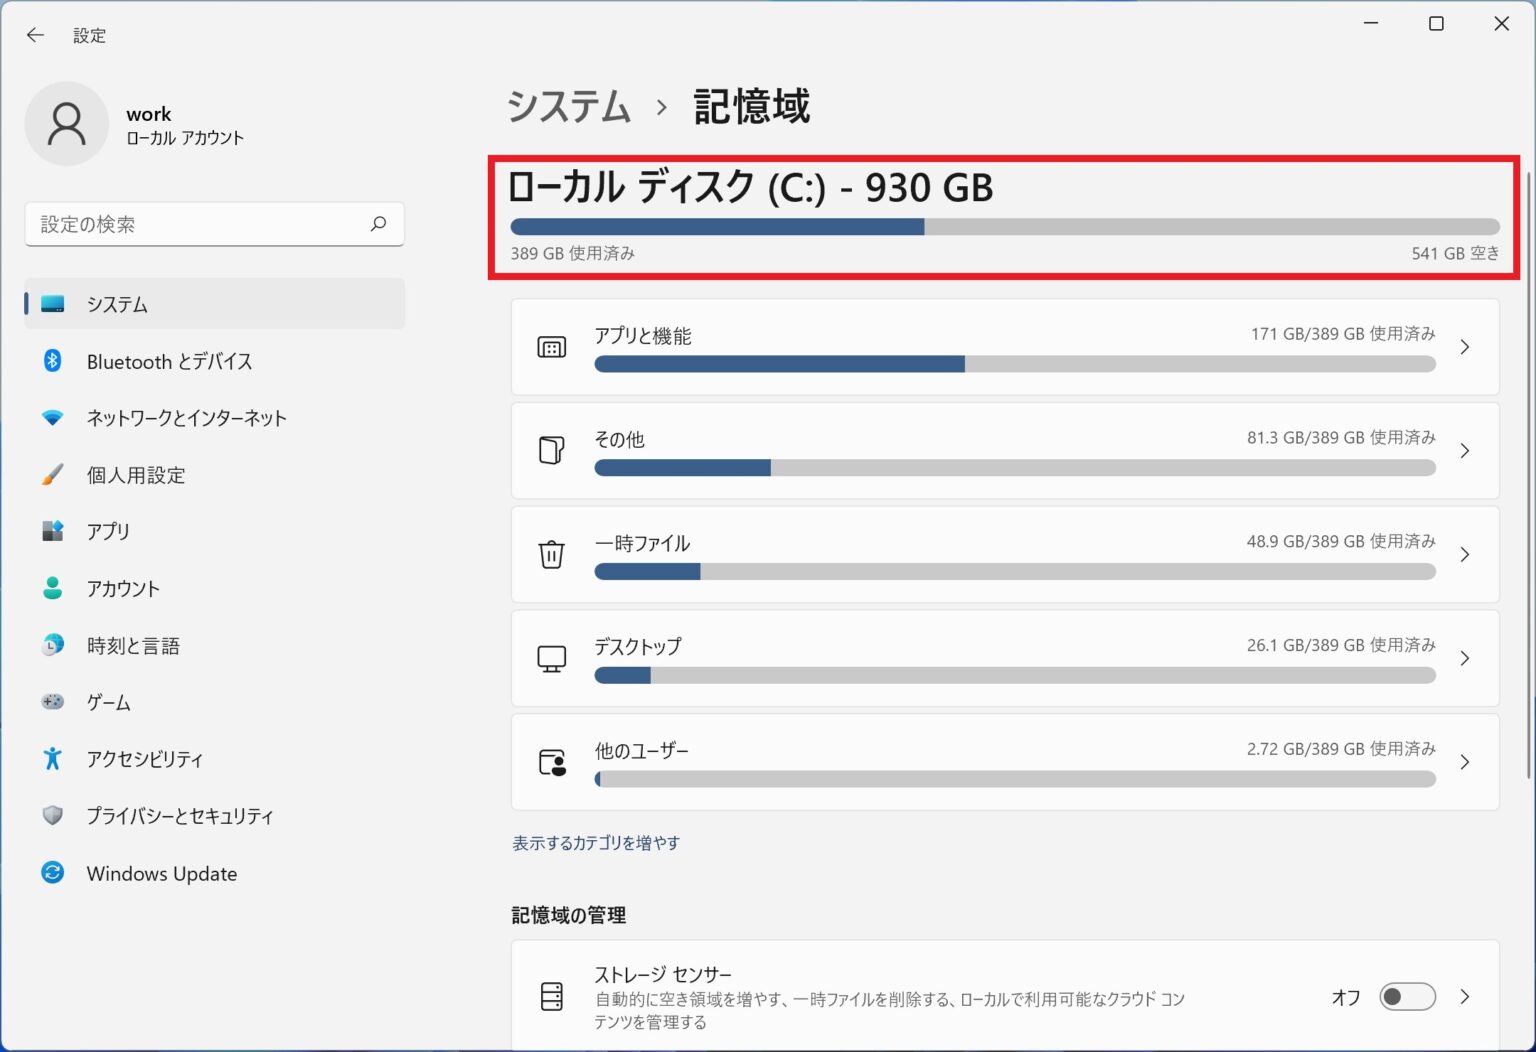Viewport: 1536px width, 1052px height.
Task: Click the その他 category icon
Action: pos(551,450)
